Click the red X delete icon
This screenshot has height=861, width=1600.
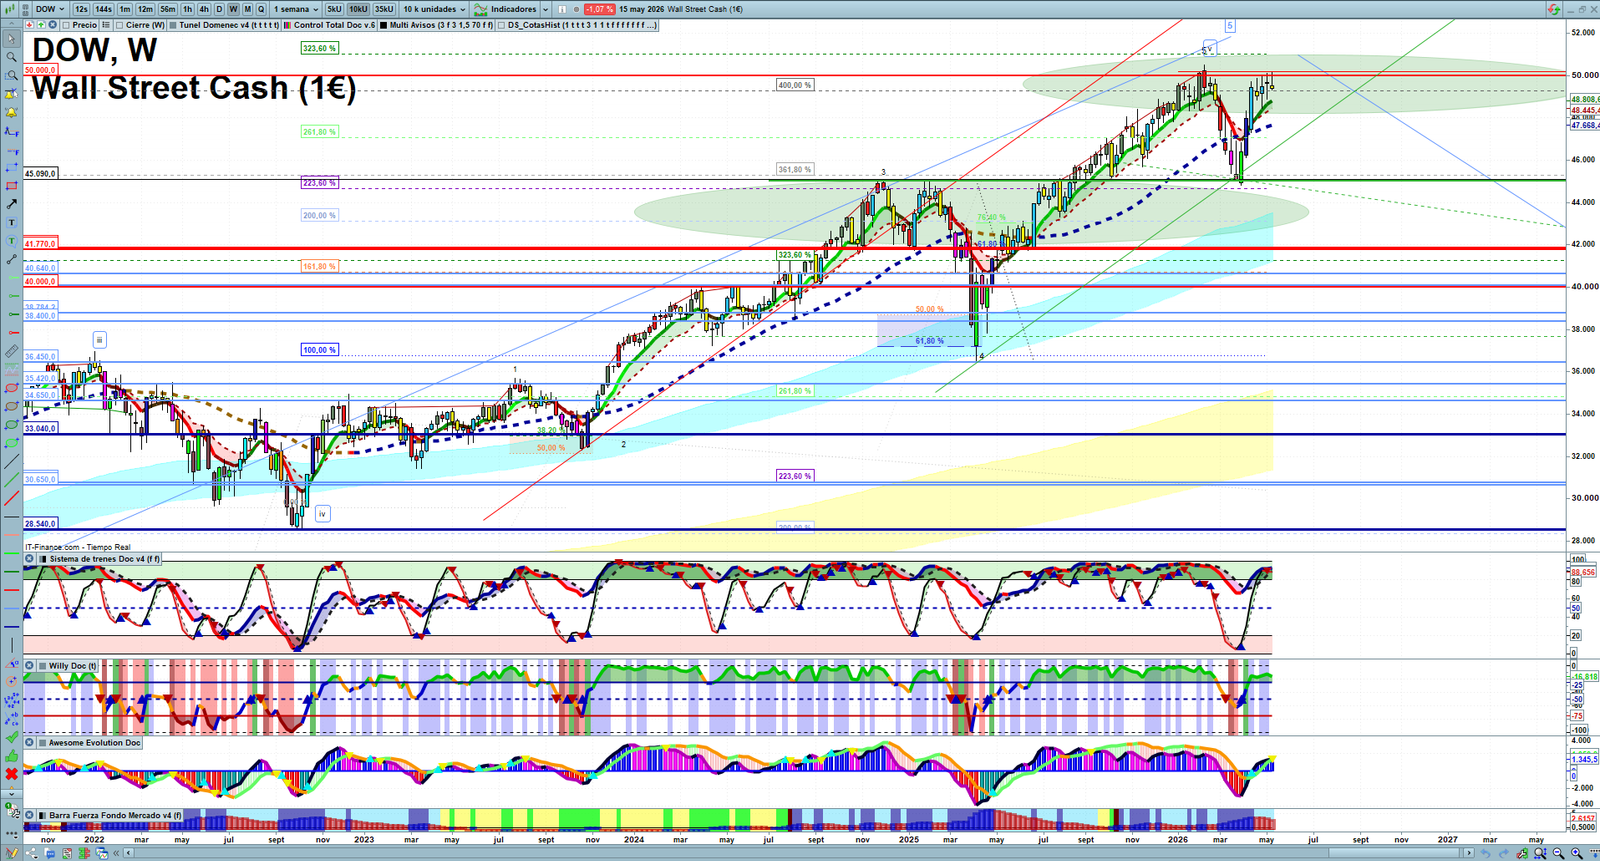tap(11, 774)
